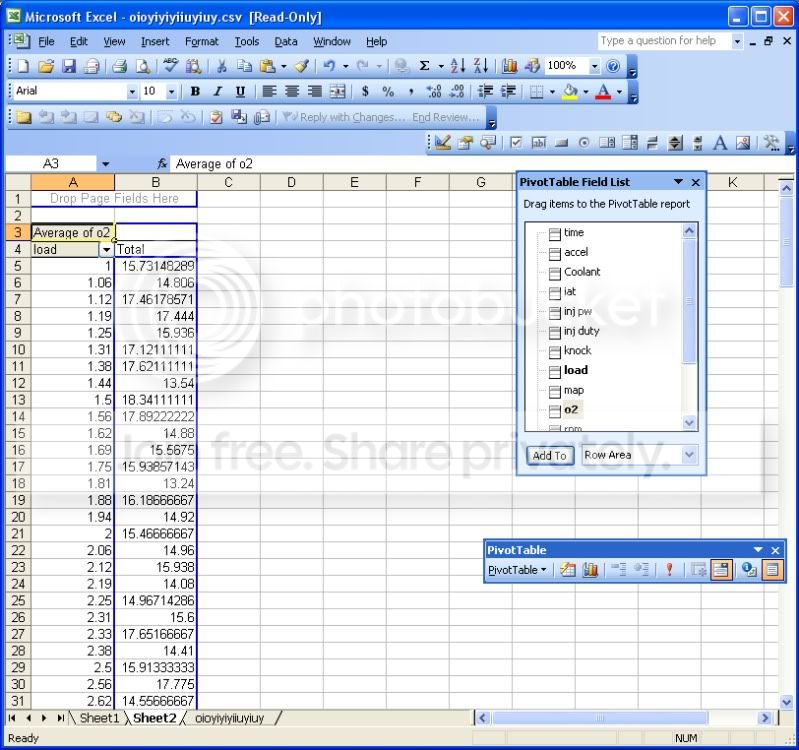
Task: Open the Data menu
Action: click(x=286, y=41)
